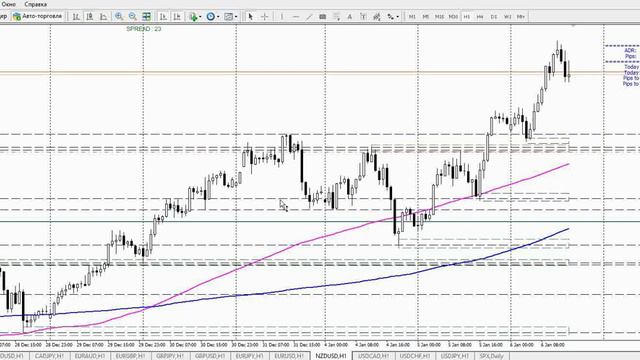Select the NZDUSD,H1 chart tab
Viewport: 640px width, 360px height.
coord(331,356)
